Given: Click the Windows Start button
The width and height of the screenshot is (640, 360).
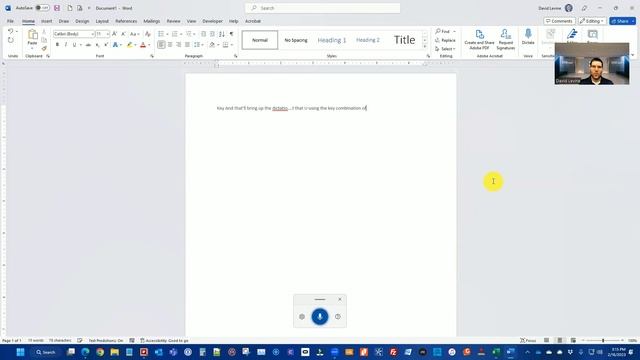Looking at the screenshot, I should [x=20, y=352].
